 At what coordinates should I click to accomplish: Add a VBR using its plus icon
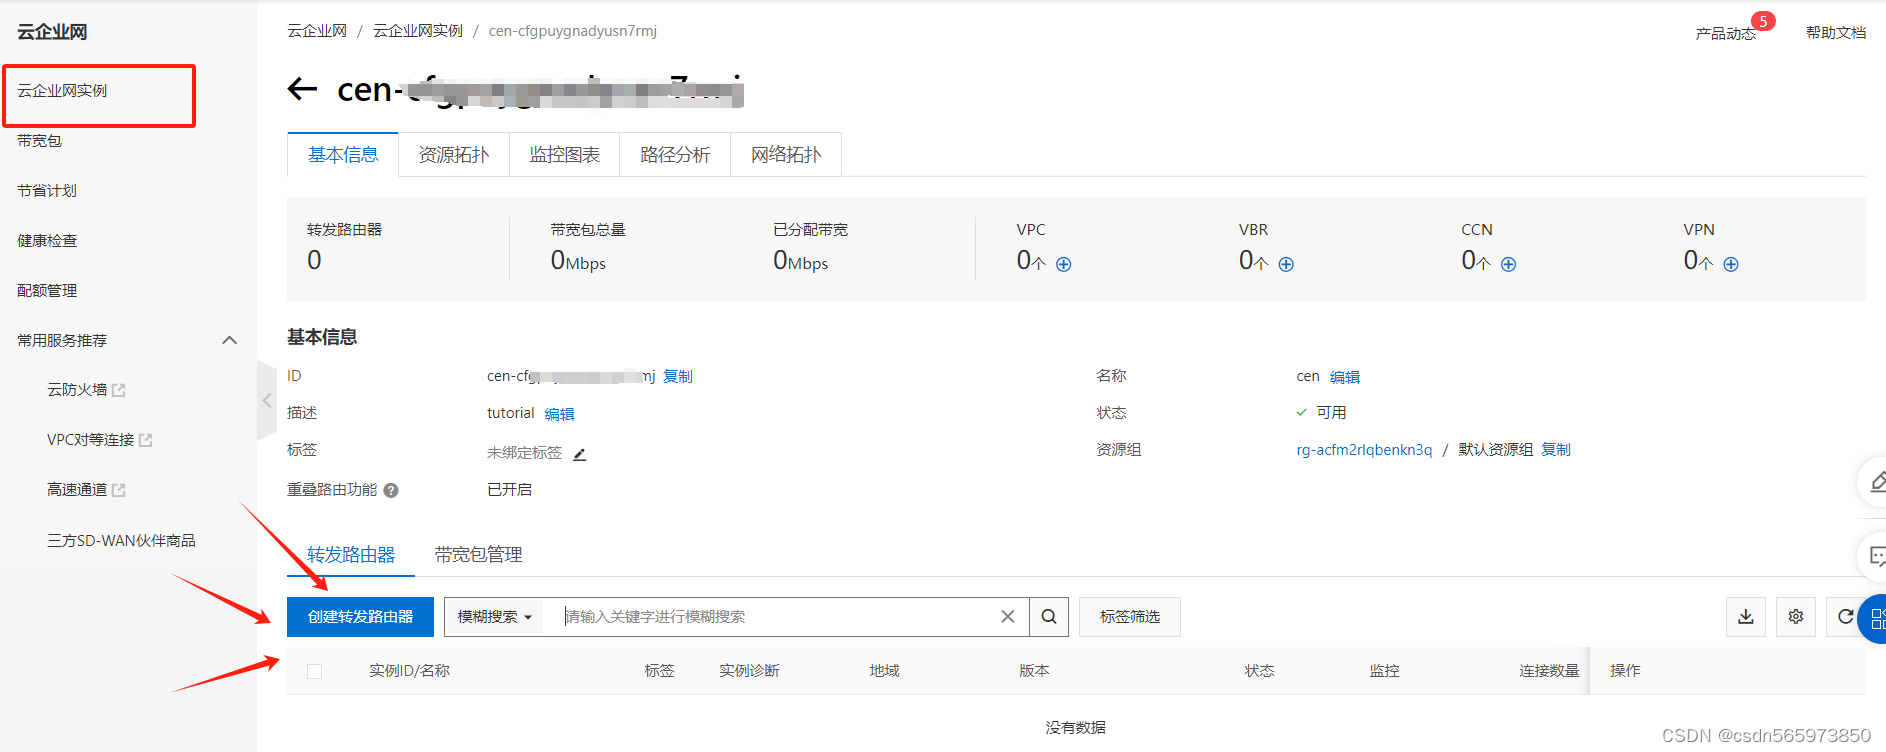[x=1286, y=264]
